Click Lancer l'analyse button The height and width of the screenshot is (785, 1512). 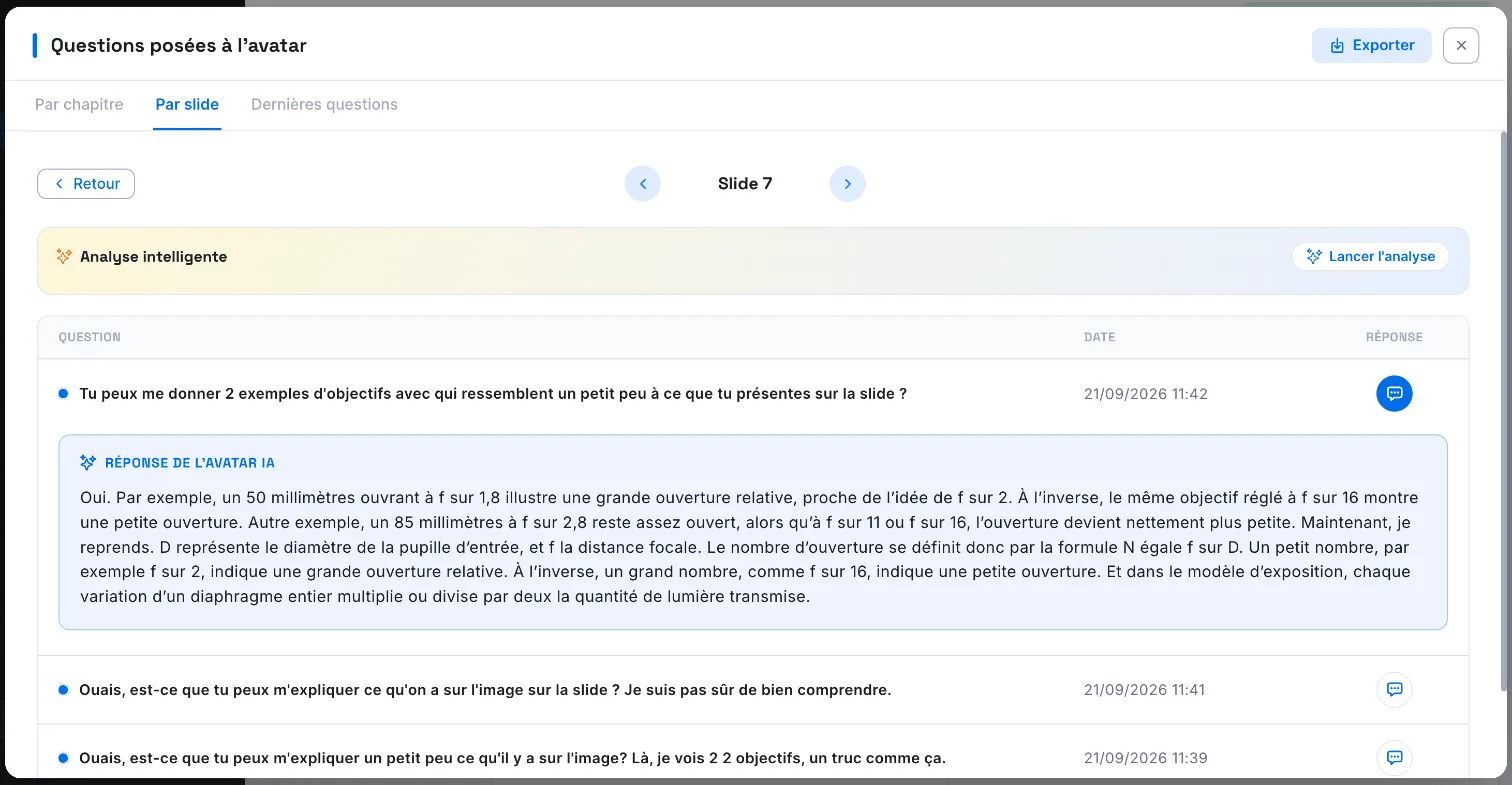pyautogui.click(x=1370, y=256)
